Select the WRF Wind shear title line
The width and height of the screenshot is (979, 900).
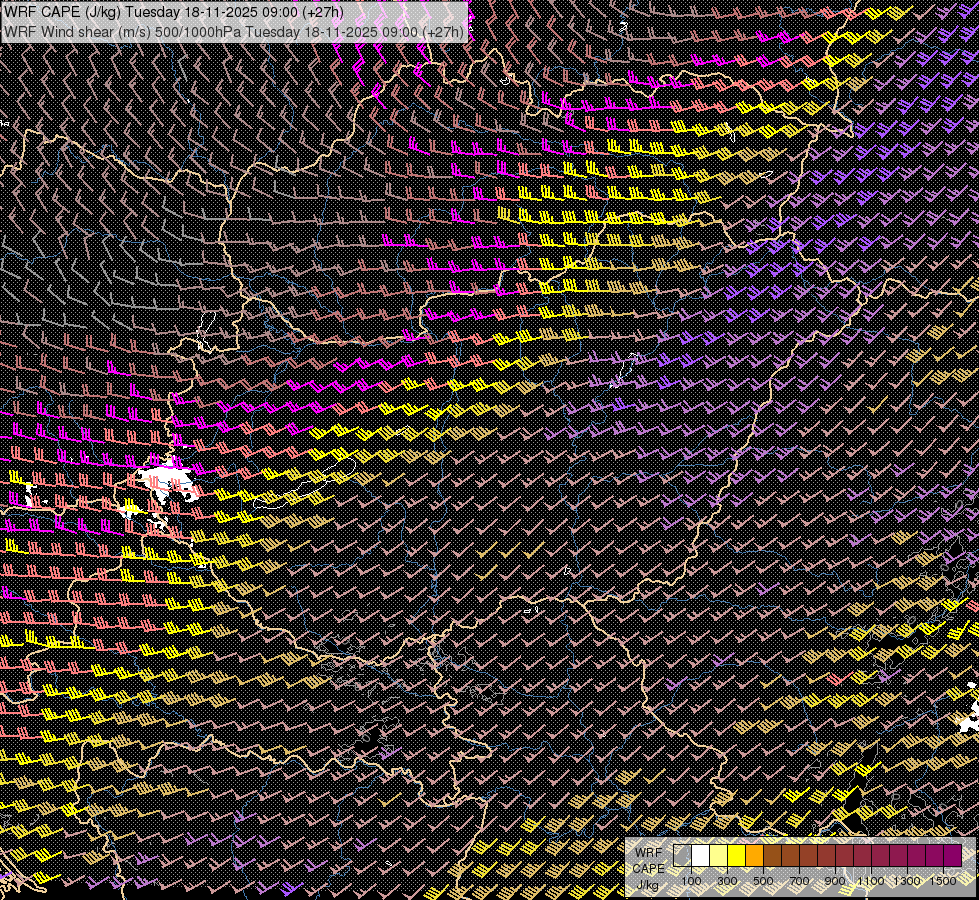click(234, 32)
